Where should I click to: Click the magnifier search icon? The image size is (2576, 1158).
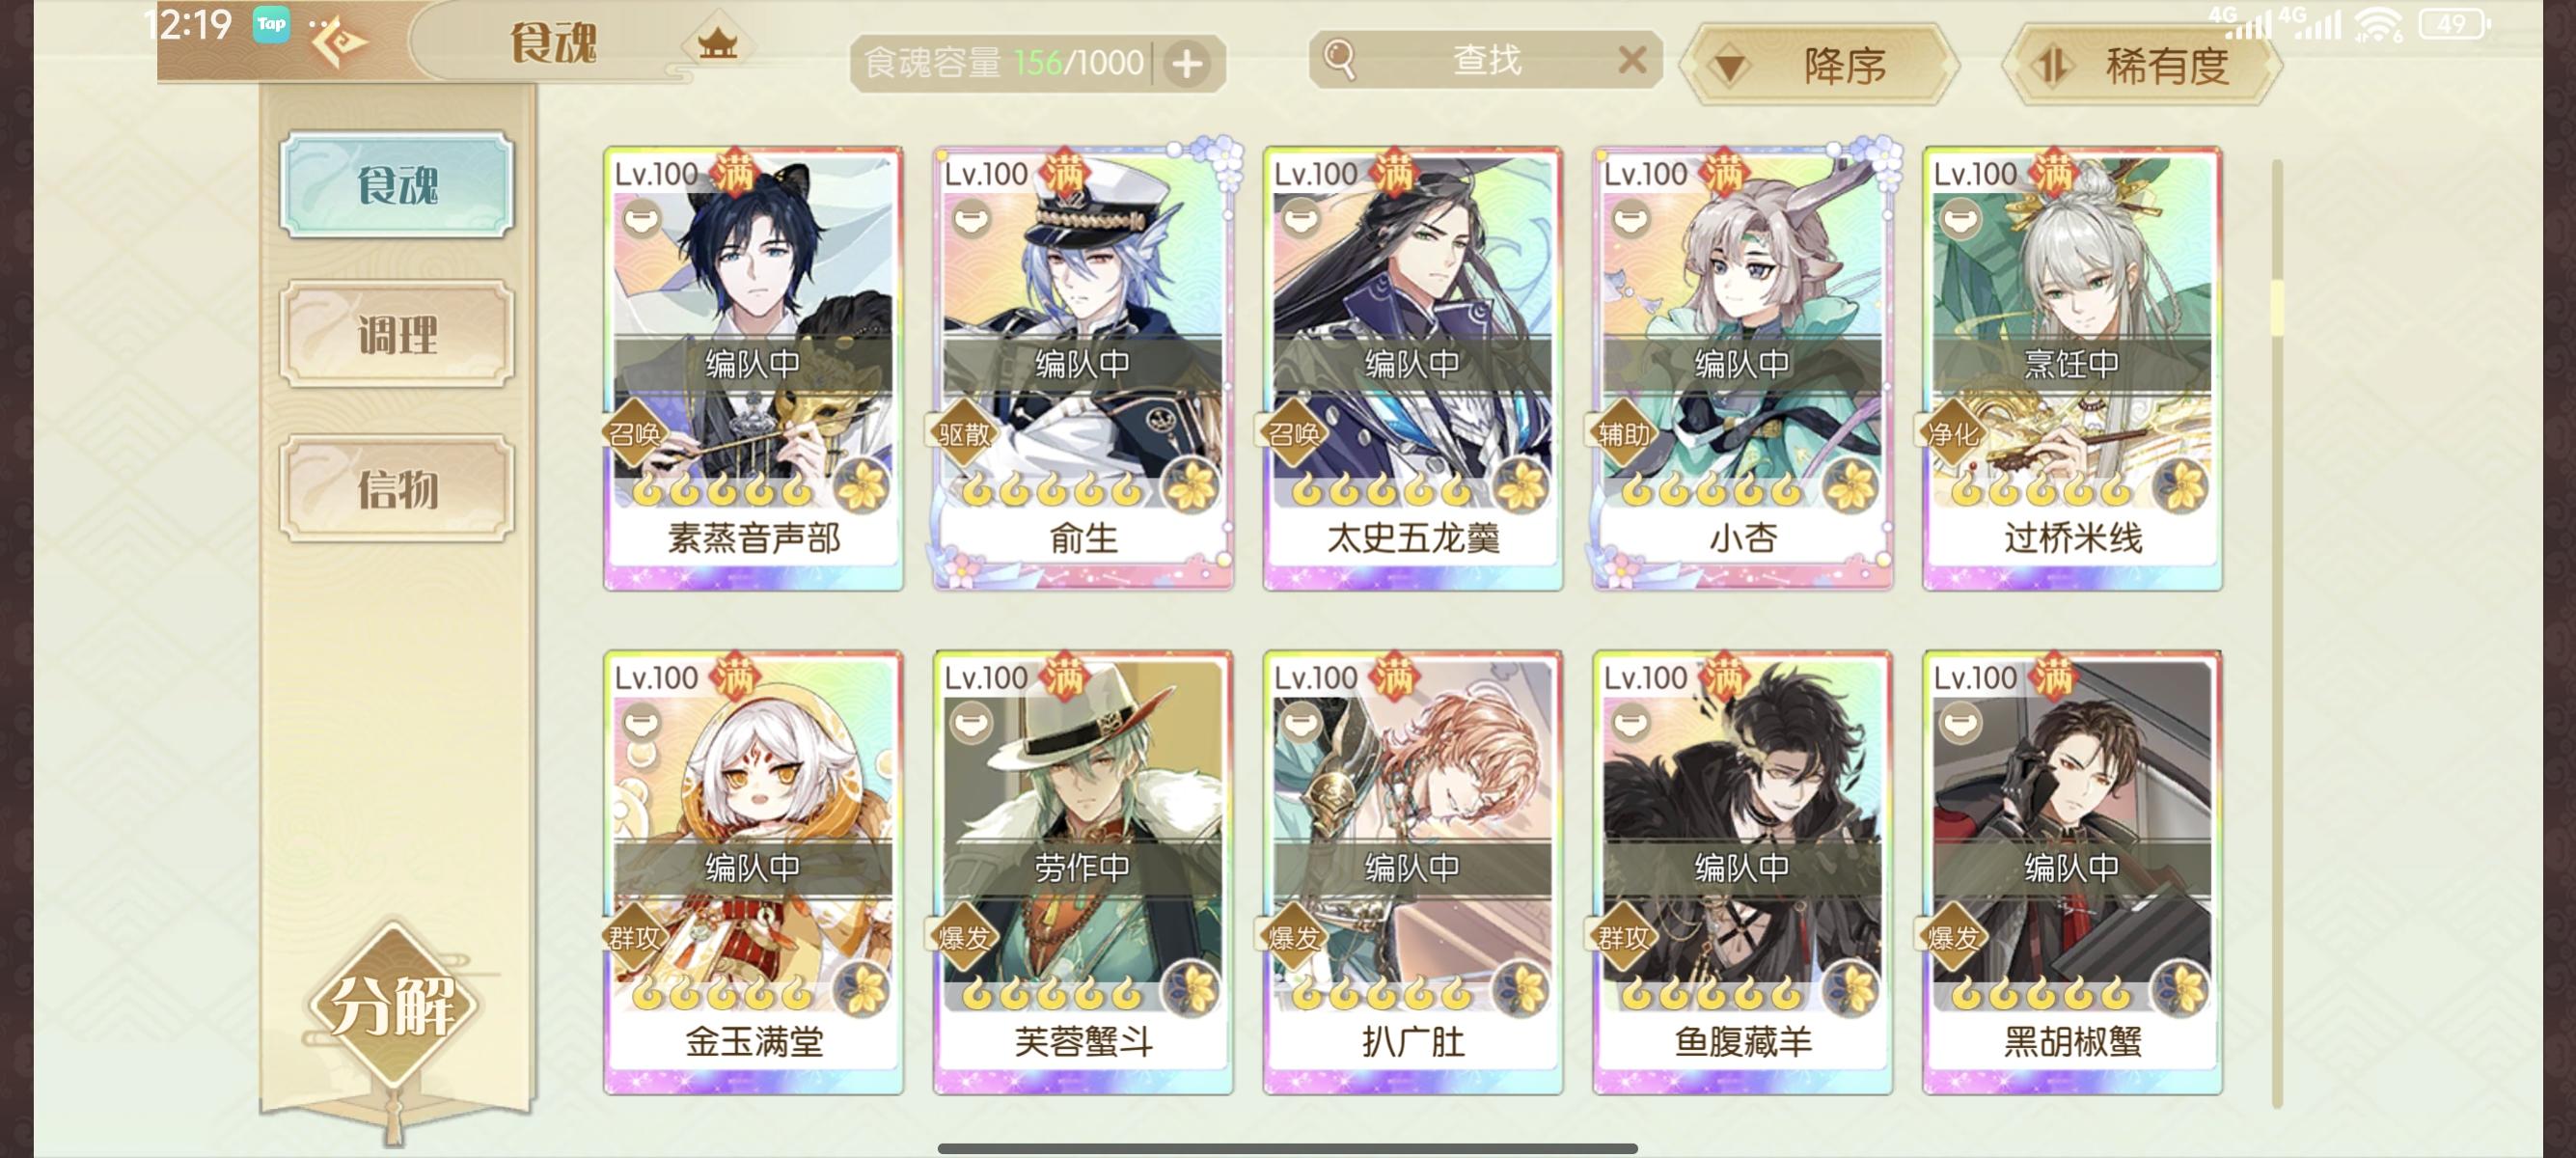(x=1340, y=60)
